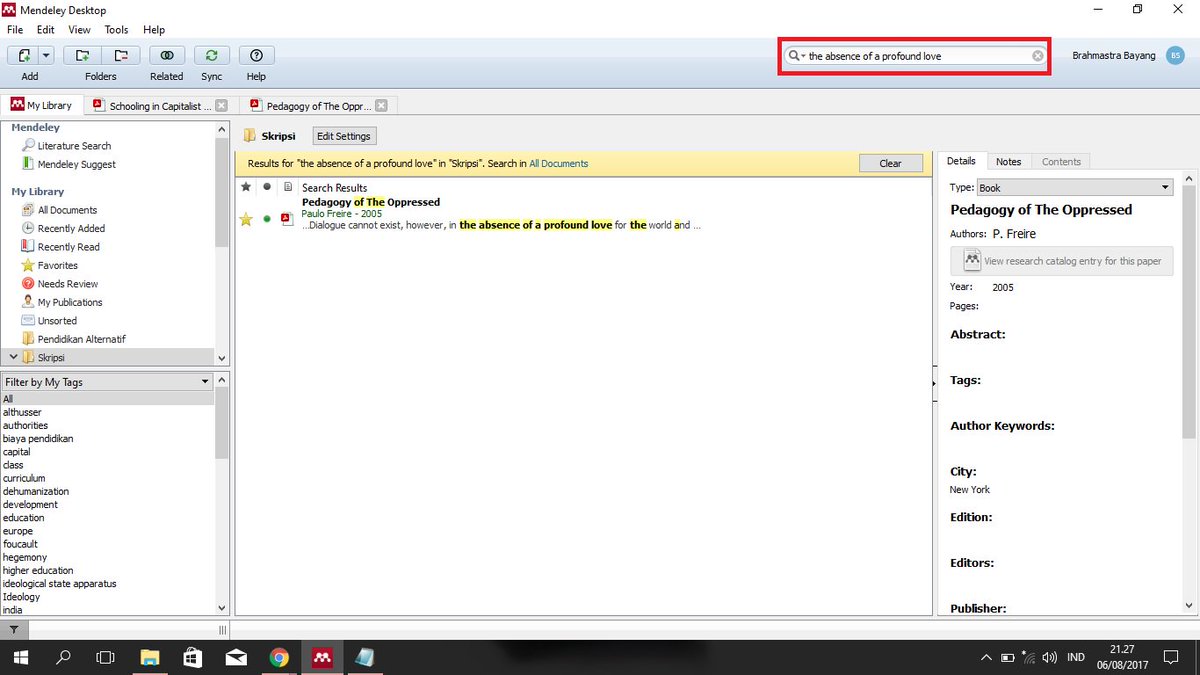Click the Add document toolbar icon

point(23,56)
